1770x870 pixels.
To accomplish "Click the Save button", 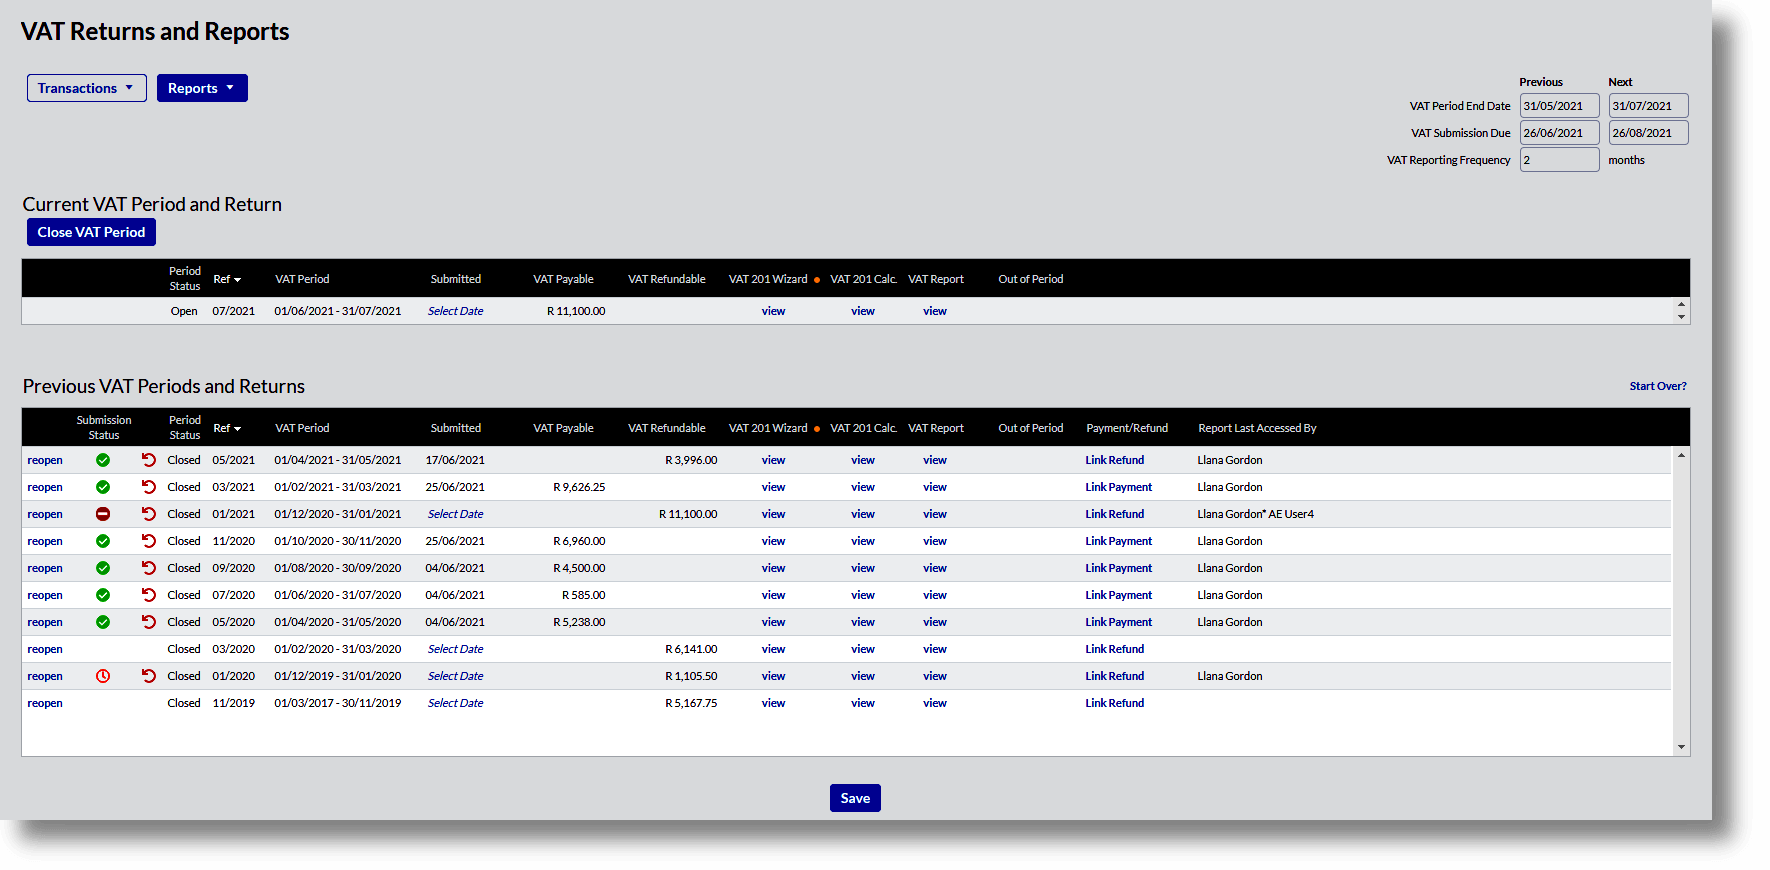I will (855, 798).
